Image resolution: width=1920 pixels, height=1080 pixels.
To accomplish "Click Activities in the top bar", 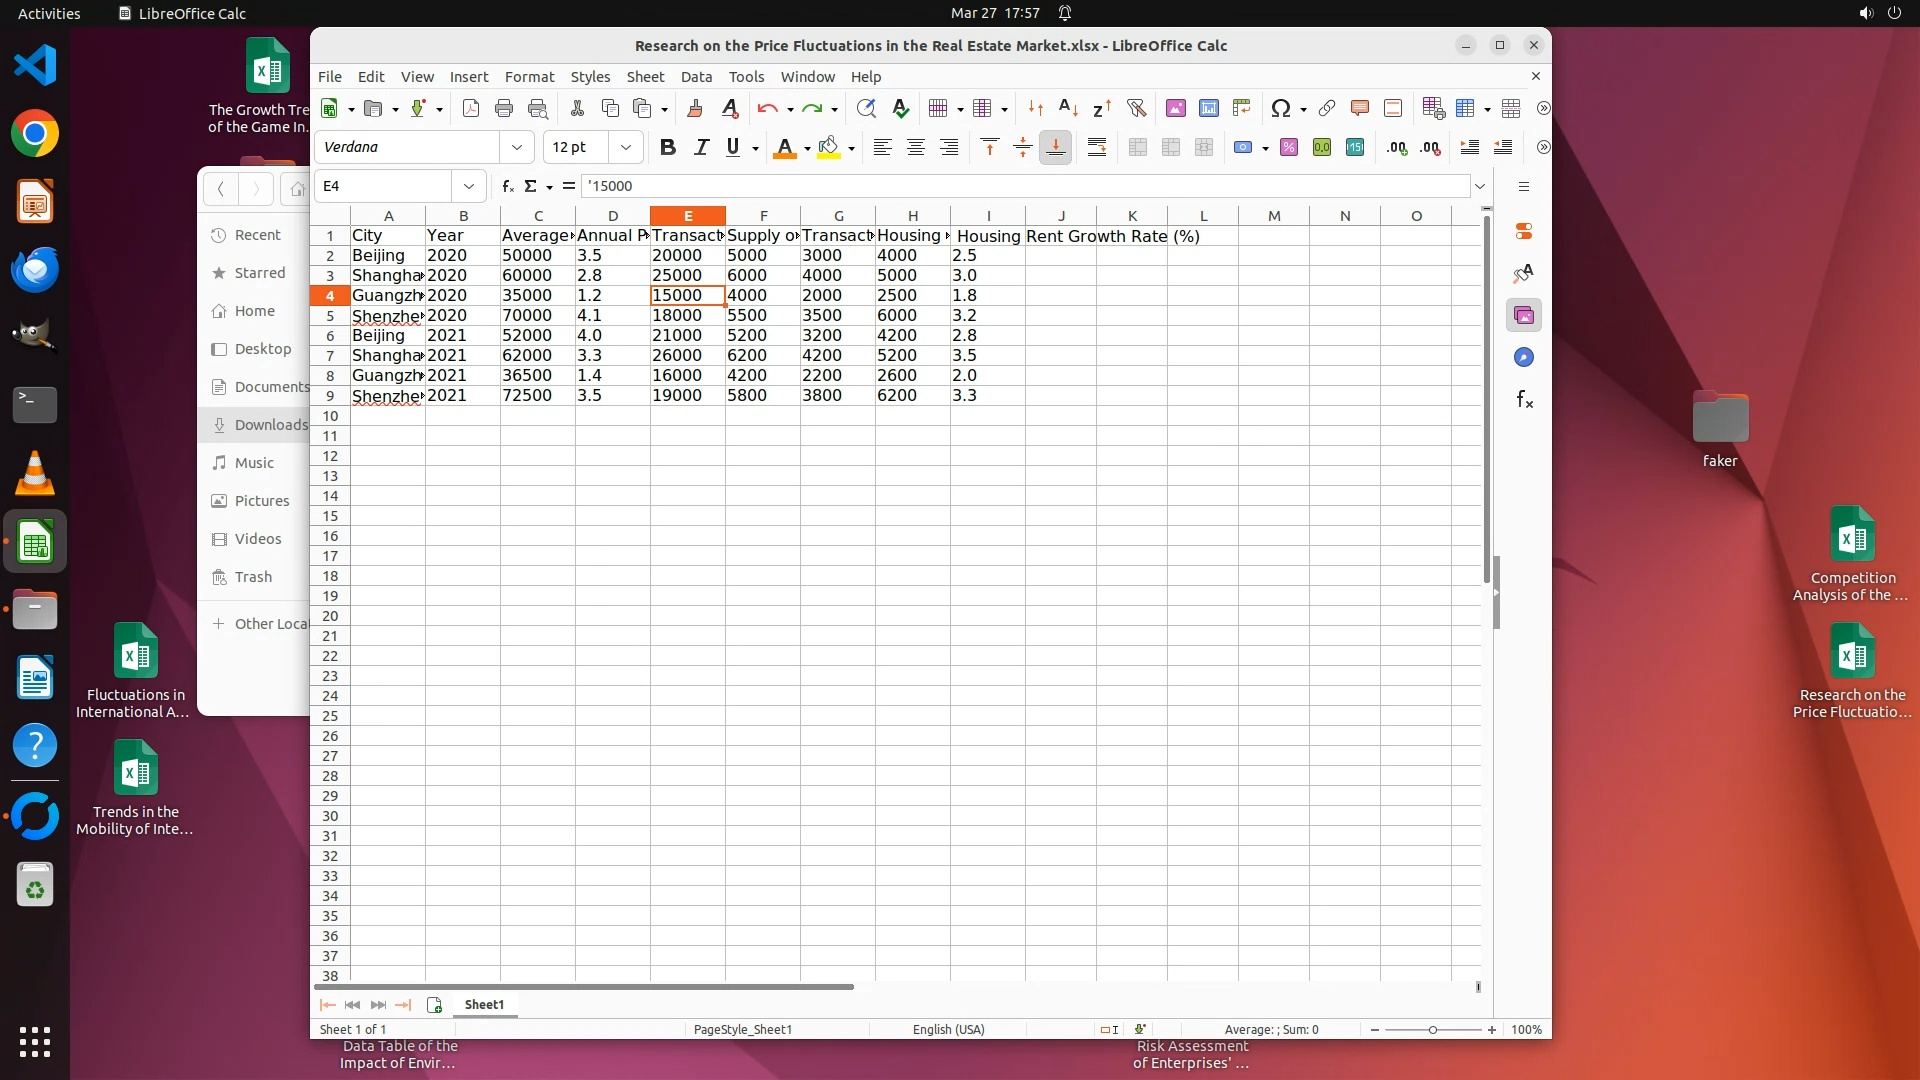I will click(x=49, y=13).
